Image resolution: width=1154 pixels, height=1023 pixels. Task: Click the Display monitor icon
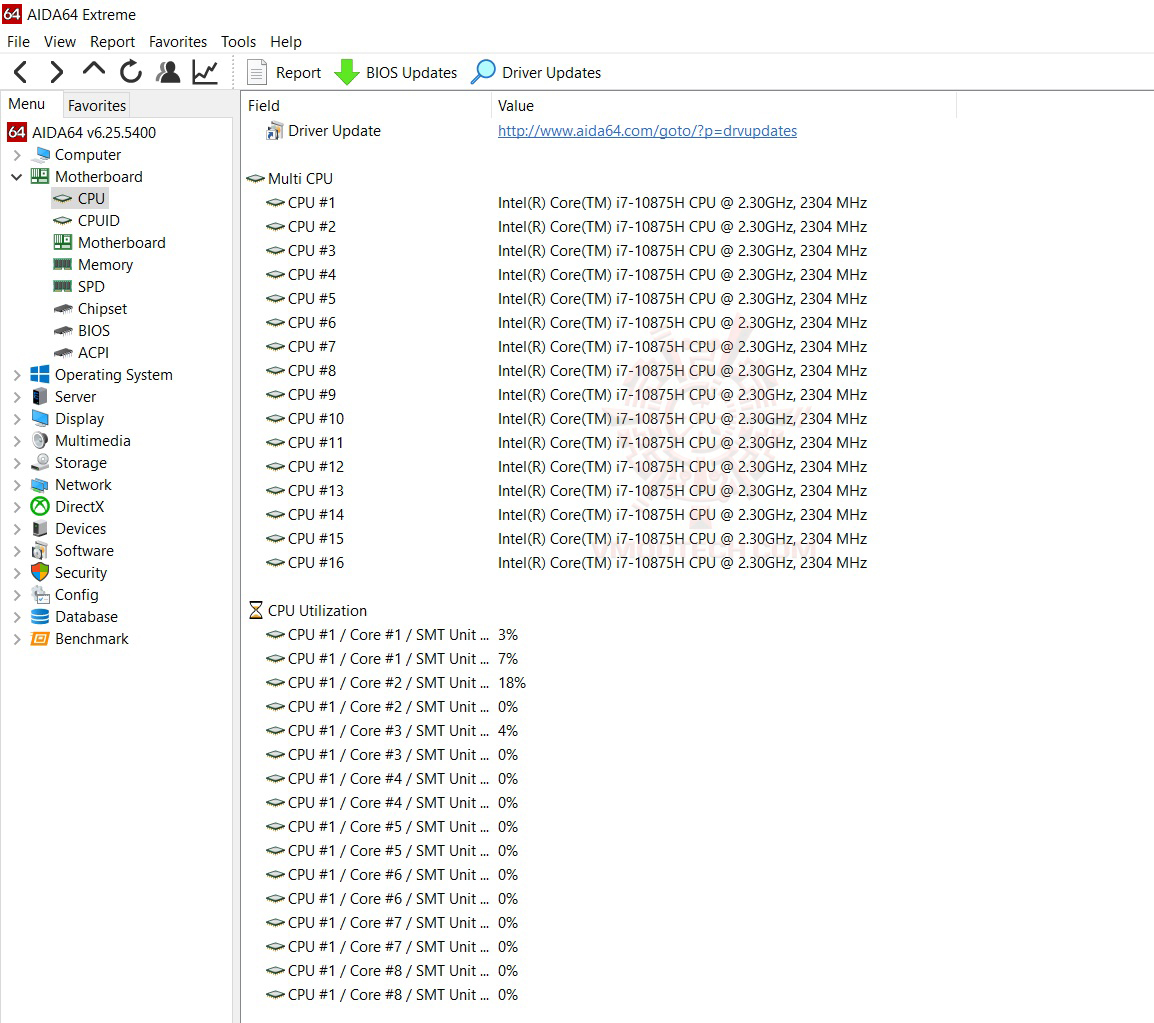(x=40, y=418)
